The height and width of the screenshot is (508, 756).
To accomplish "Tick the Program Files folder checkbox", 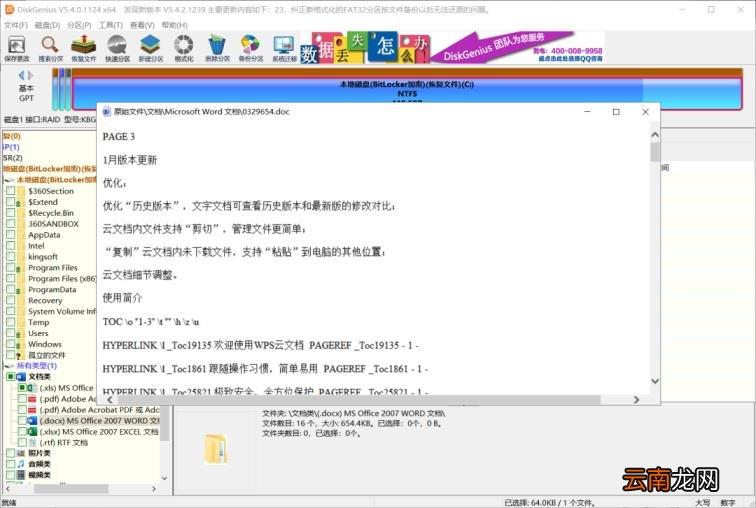I will pos(11,267).
